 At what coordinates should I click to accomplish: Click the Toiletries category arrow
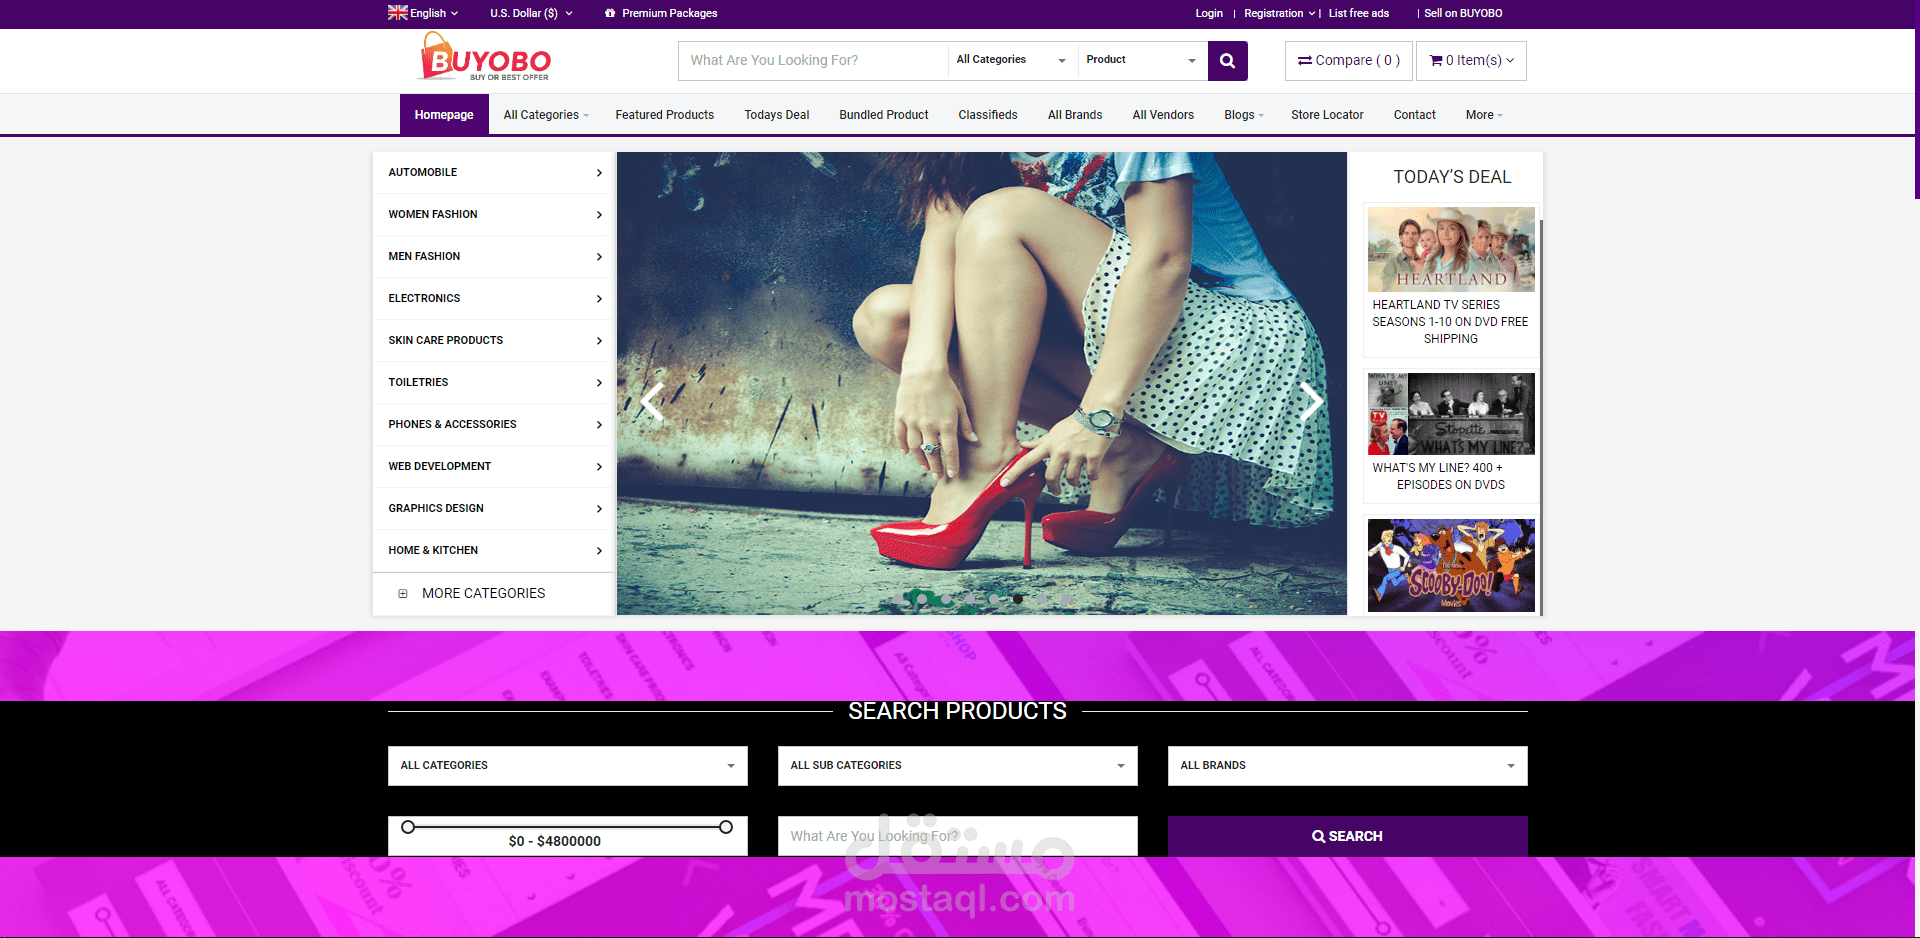[599, 383]
